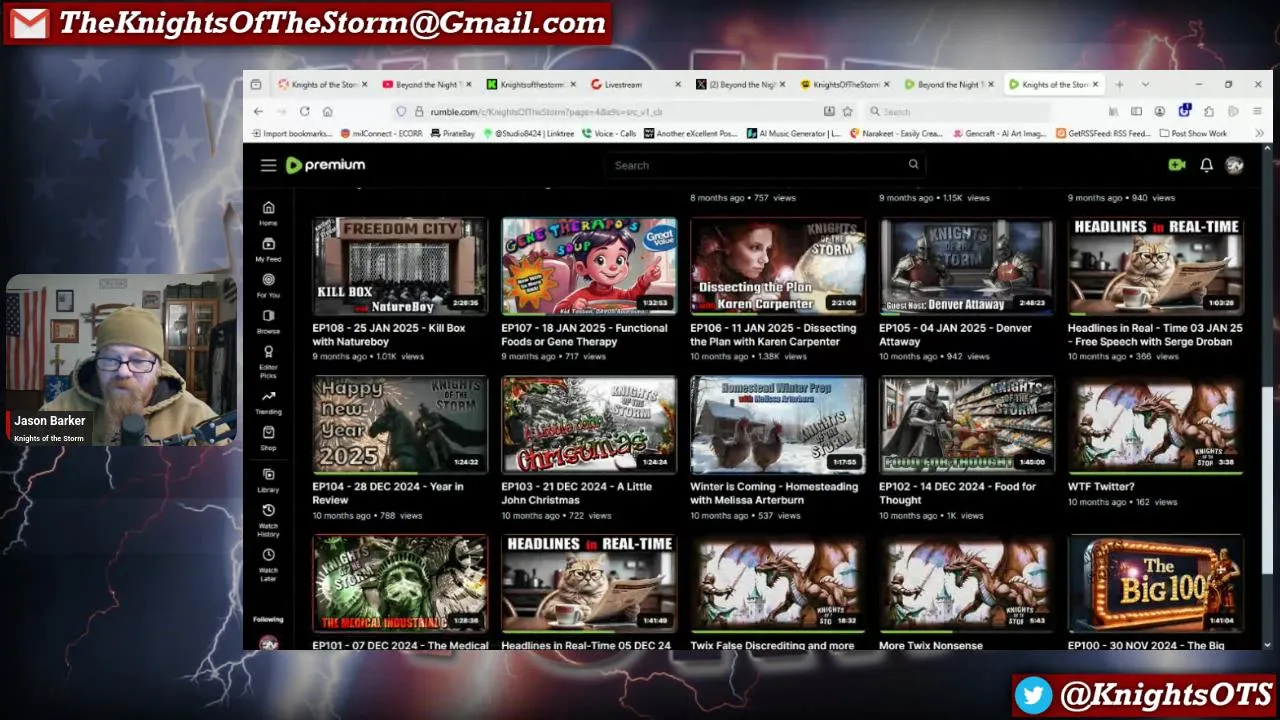
Task: Open a new browser tab
Action: (1119, 84)
